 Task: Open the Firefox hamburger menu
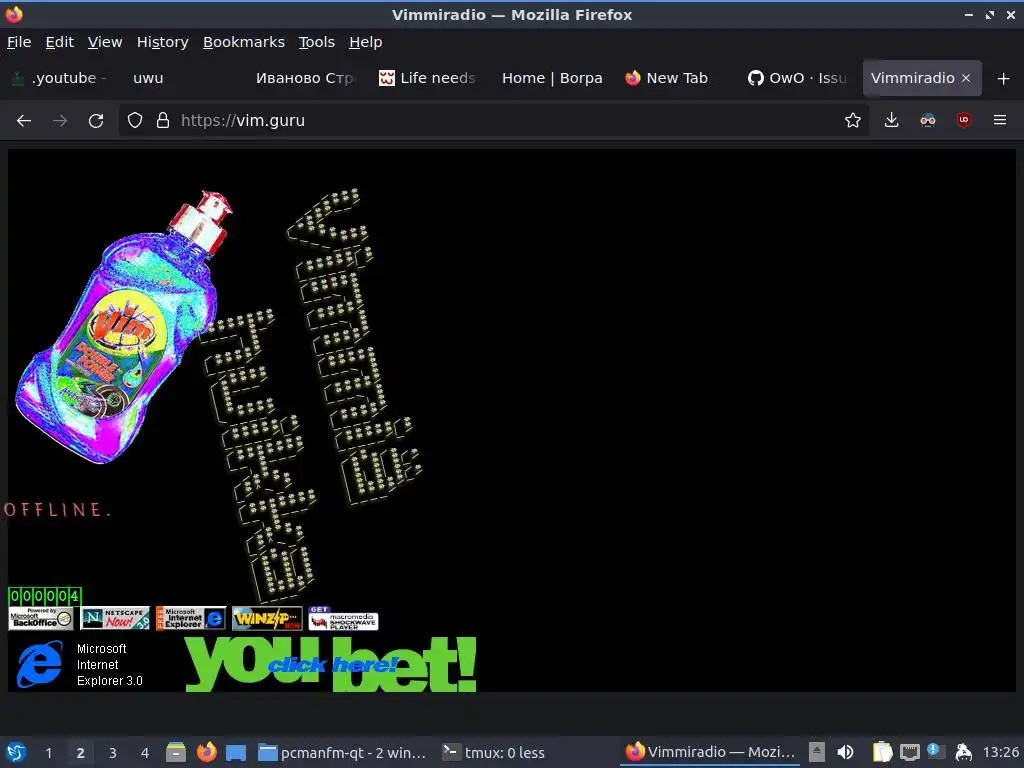click(x=999, y=120)
